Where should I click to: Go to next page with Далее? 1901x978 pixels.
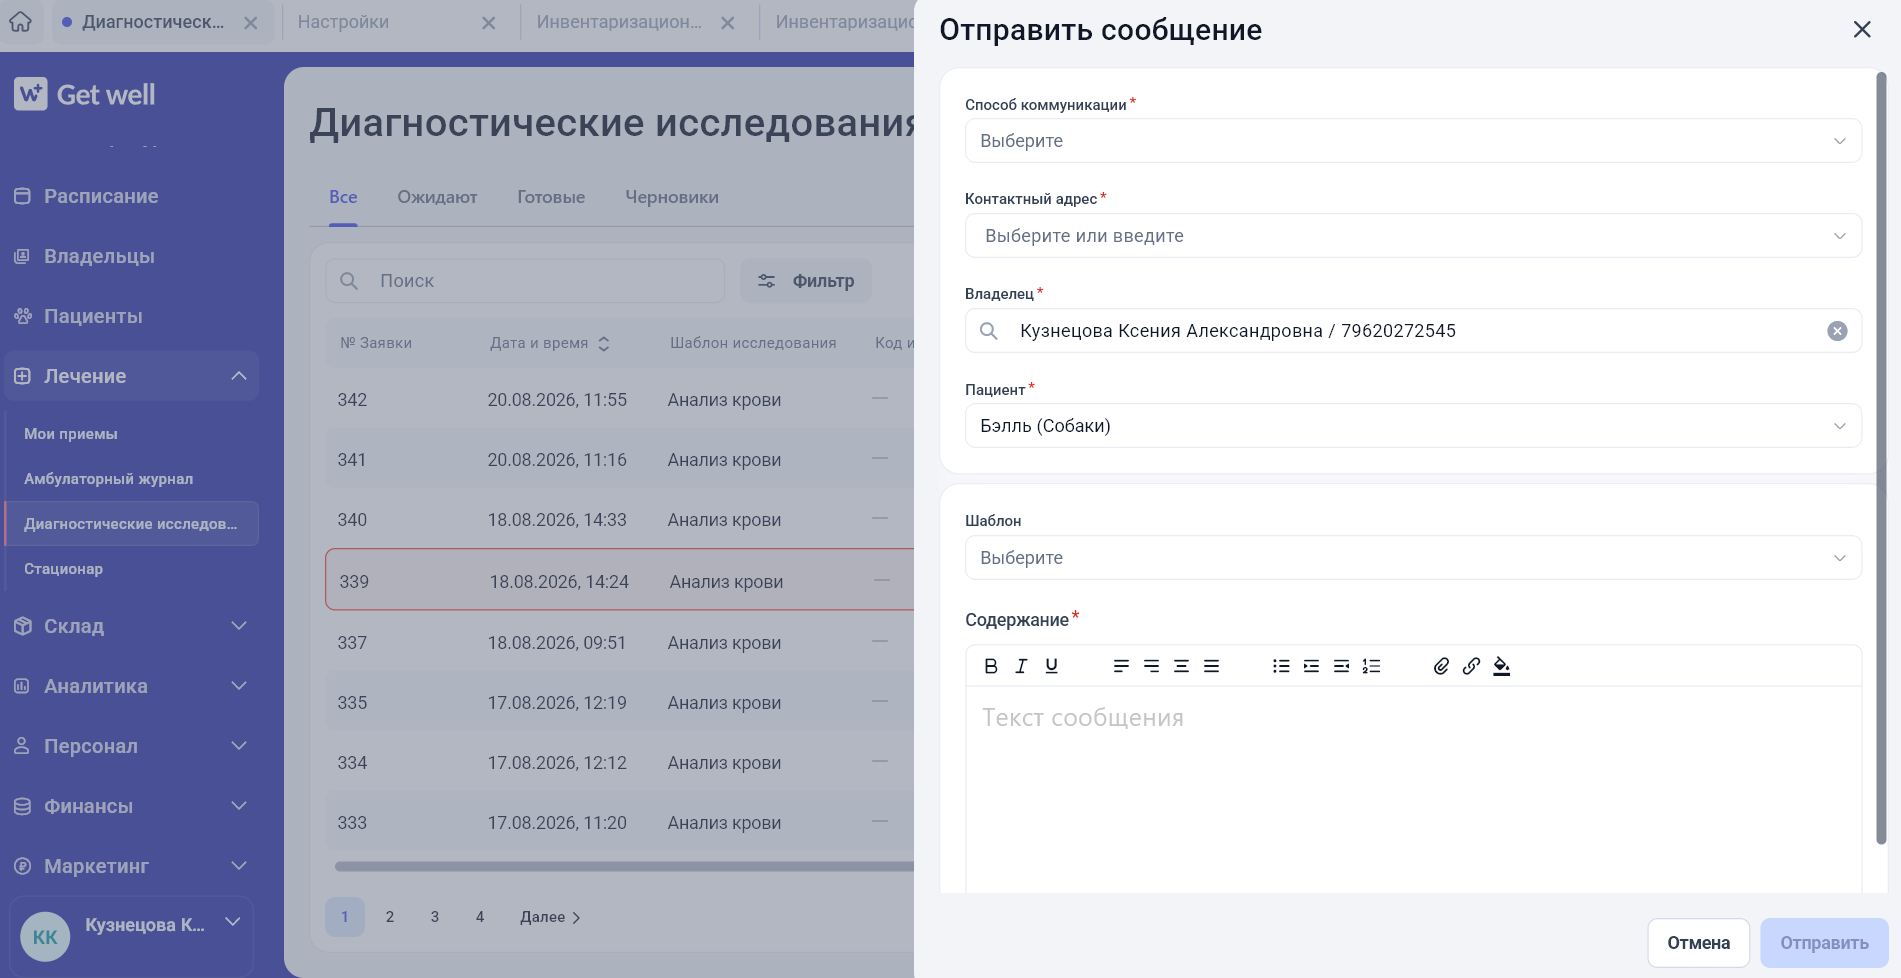(x=550, y=917)
